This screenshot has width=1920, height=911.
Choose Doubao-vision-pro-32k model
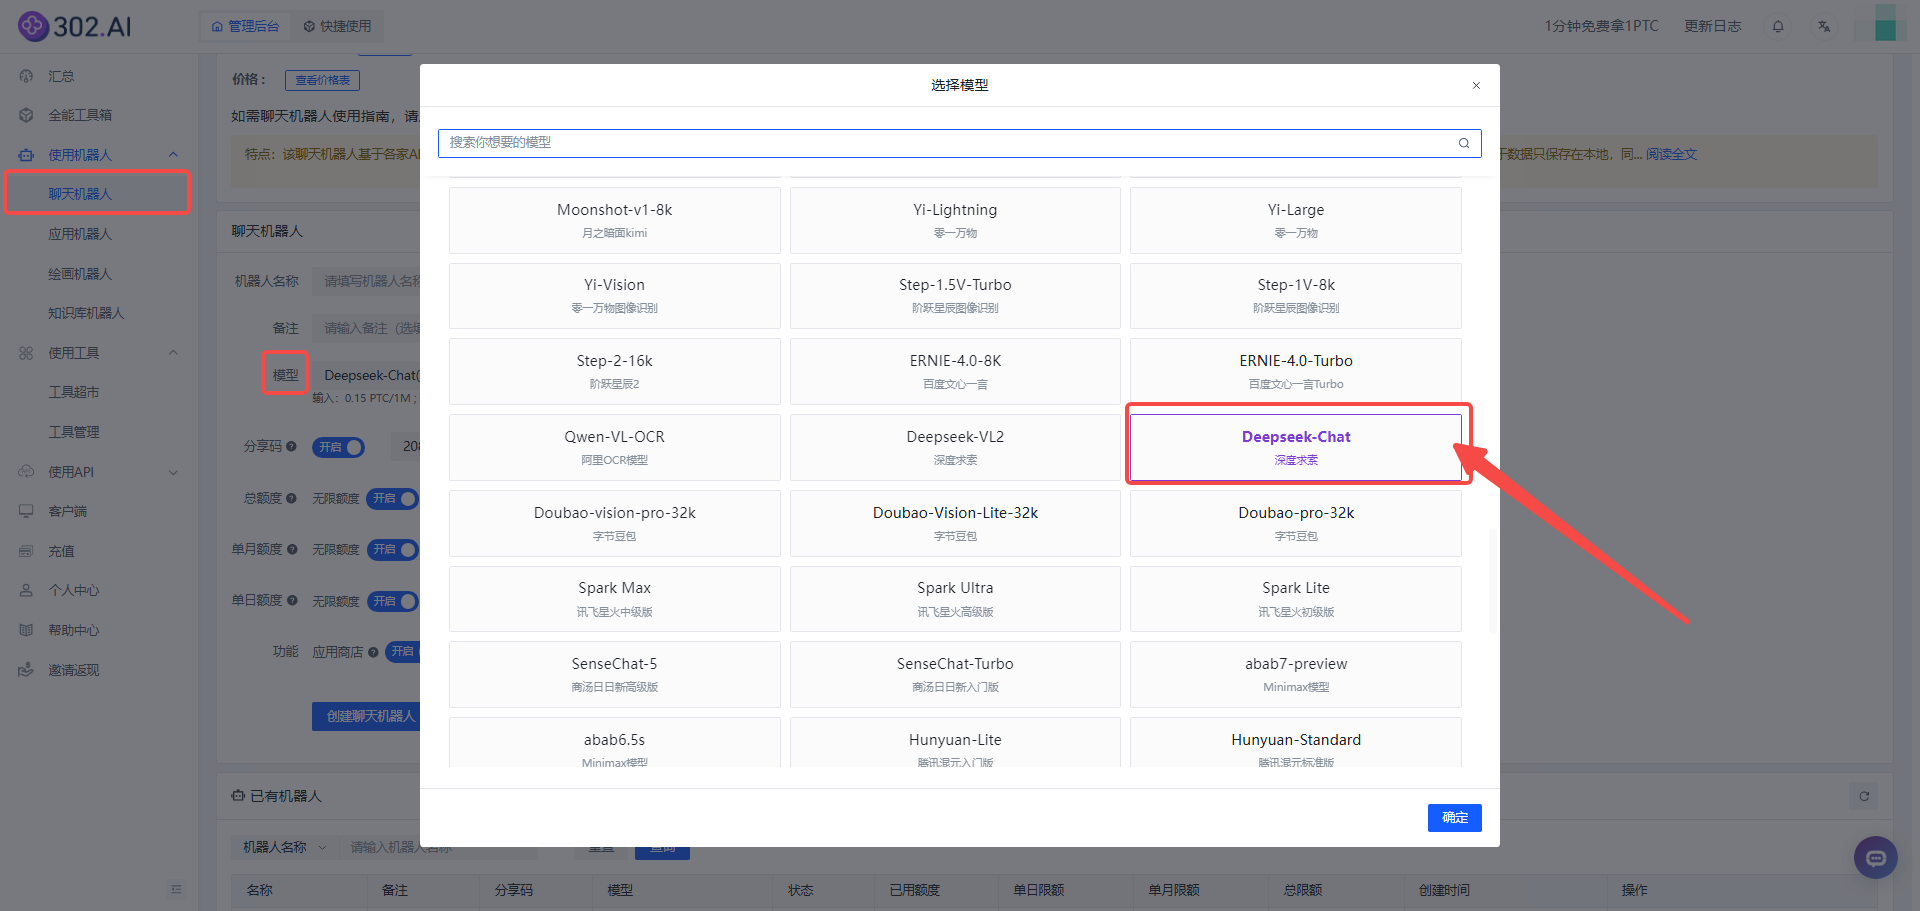tap(614, 523)
